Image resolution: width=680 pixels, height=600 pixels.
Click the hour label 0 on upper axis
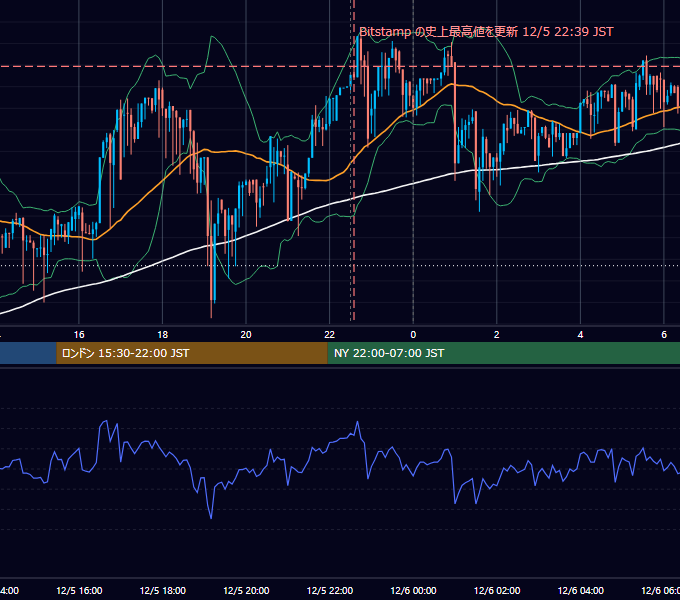[413, 335]
